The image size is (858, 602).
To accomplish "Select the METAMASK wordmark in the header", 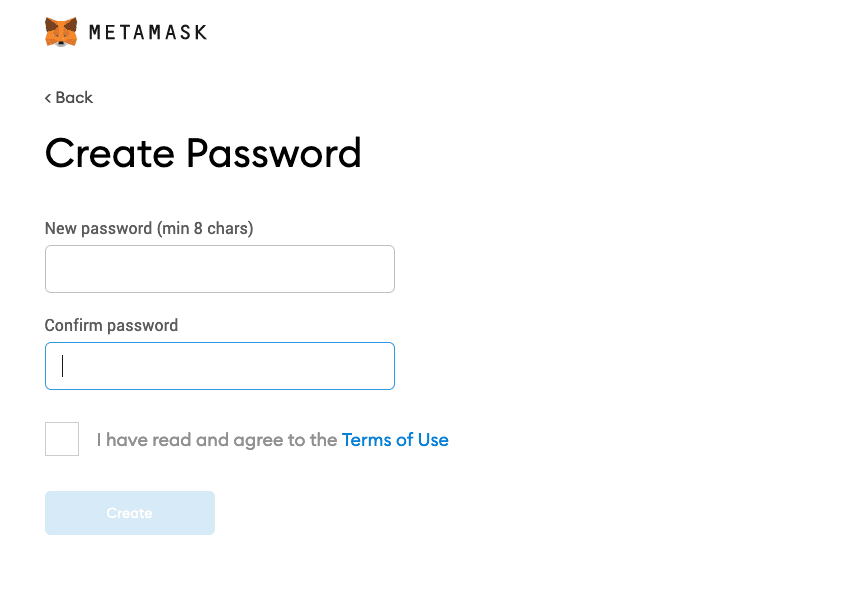I will pyautogui.click(x=147, y=31).
